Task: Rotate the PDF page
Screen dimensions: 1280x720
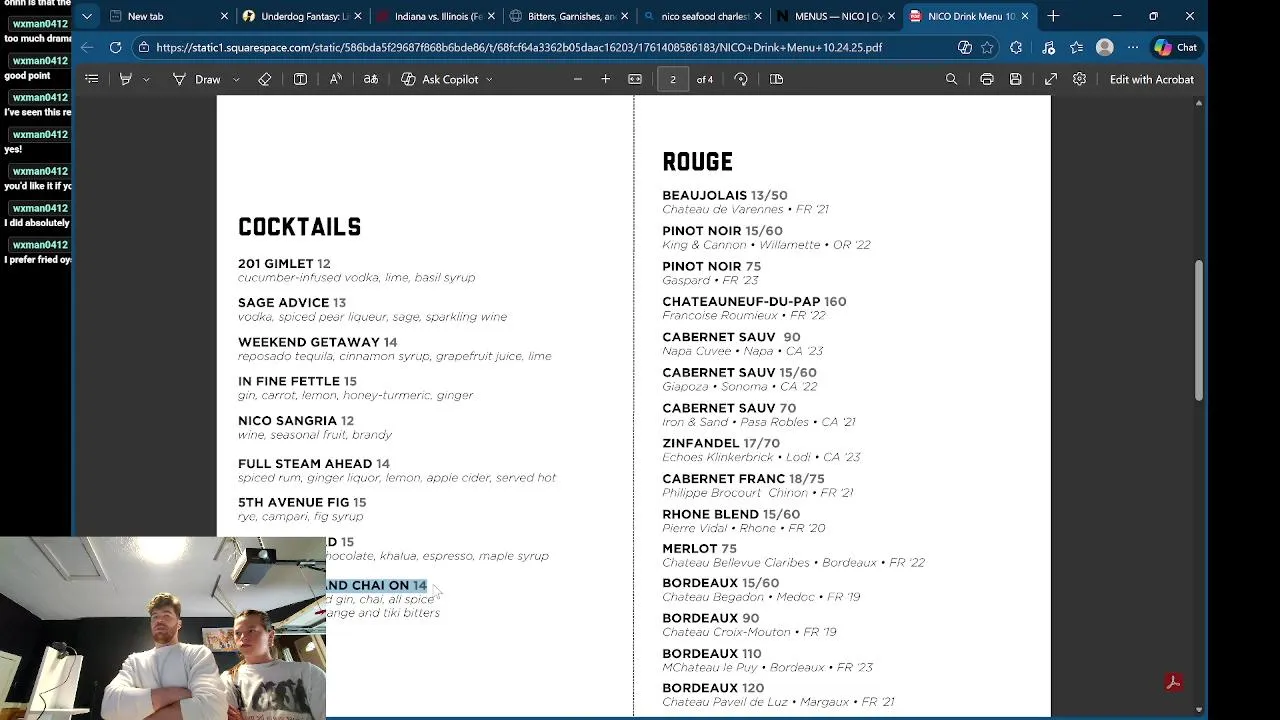Action: coord(741,79)
